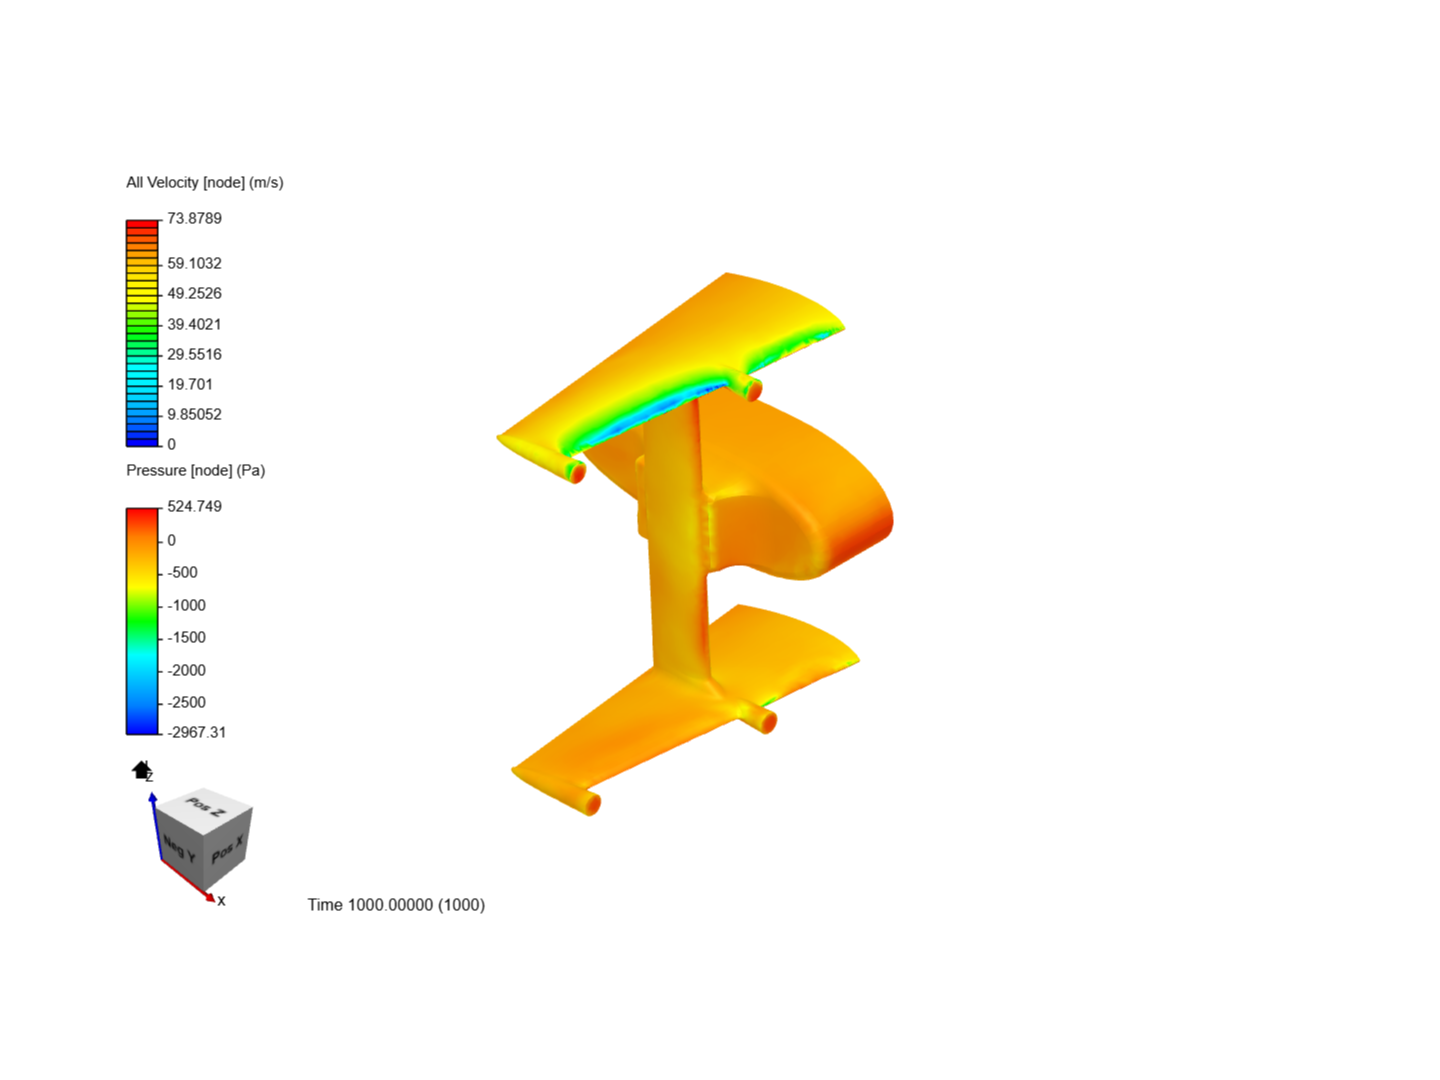Image resolution: width=1440 pixels, height=1080 pixels.
Task: Click the velocity legend color bar
Action: [x=142, y=333]
